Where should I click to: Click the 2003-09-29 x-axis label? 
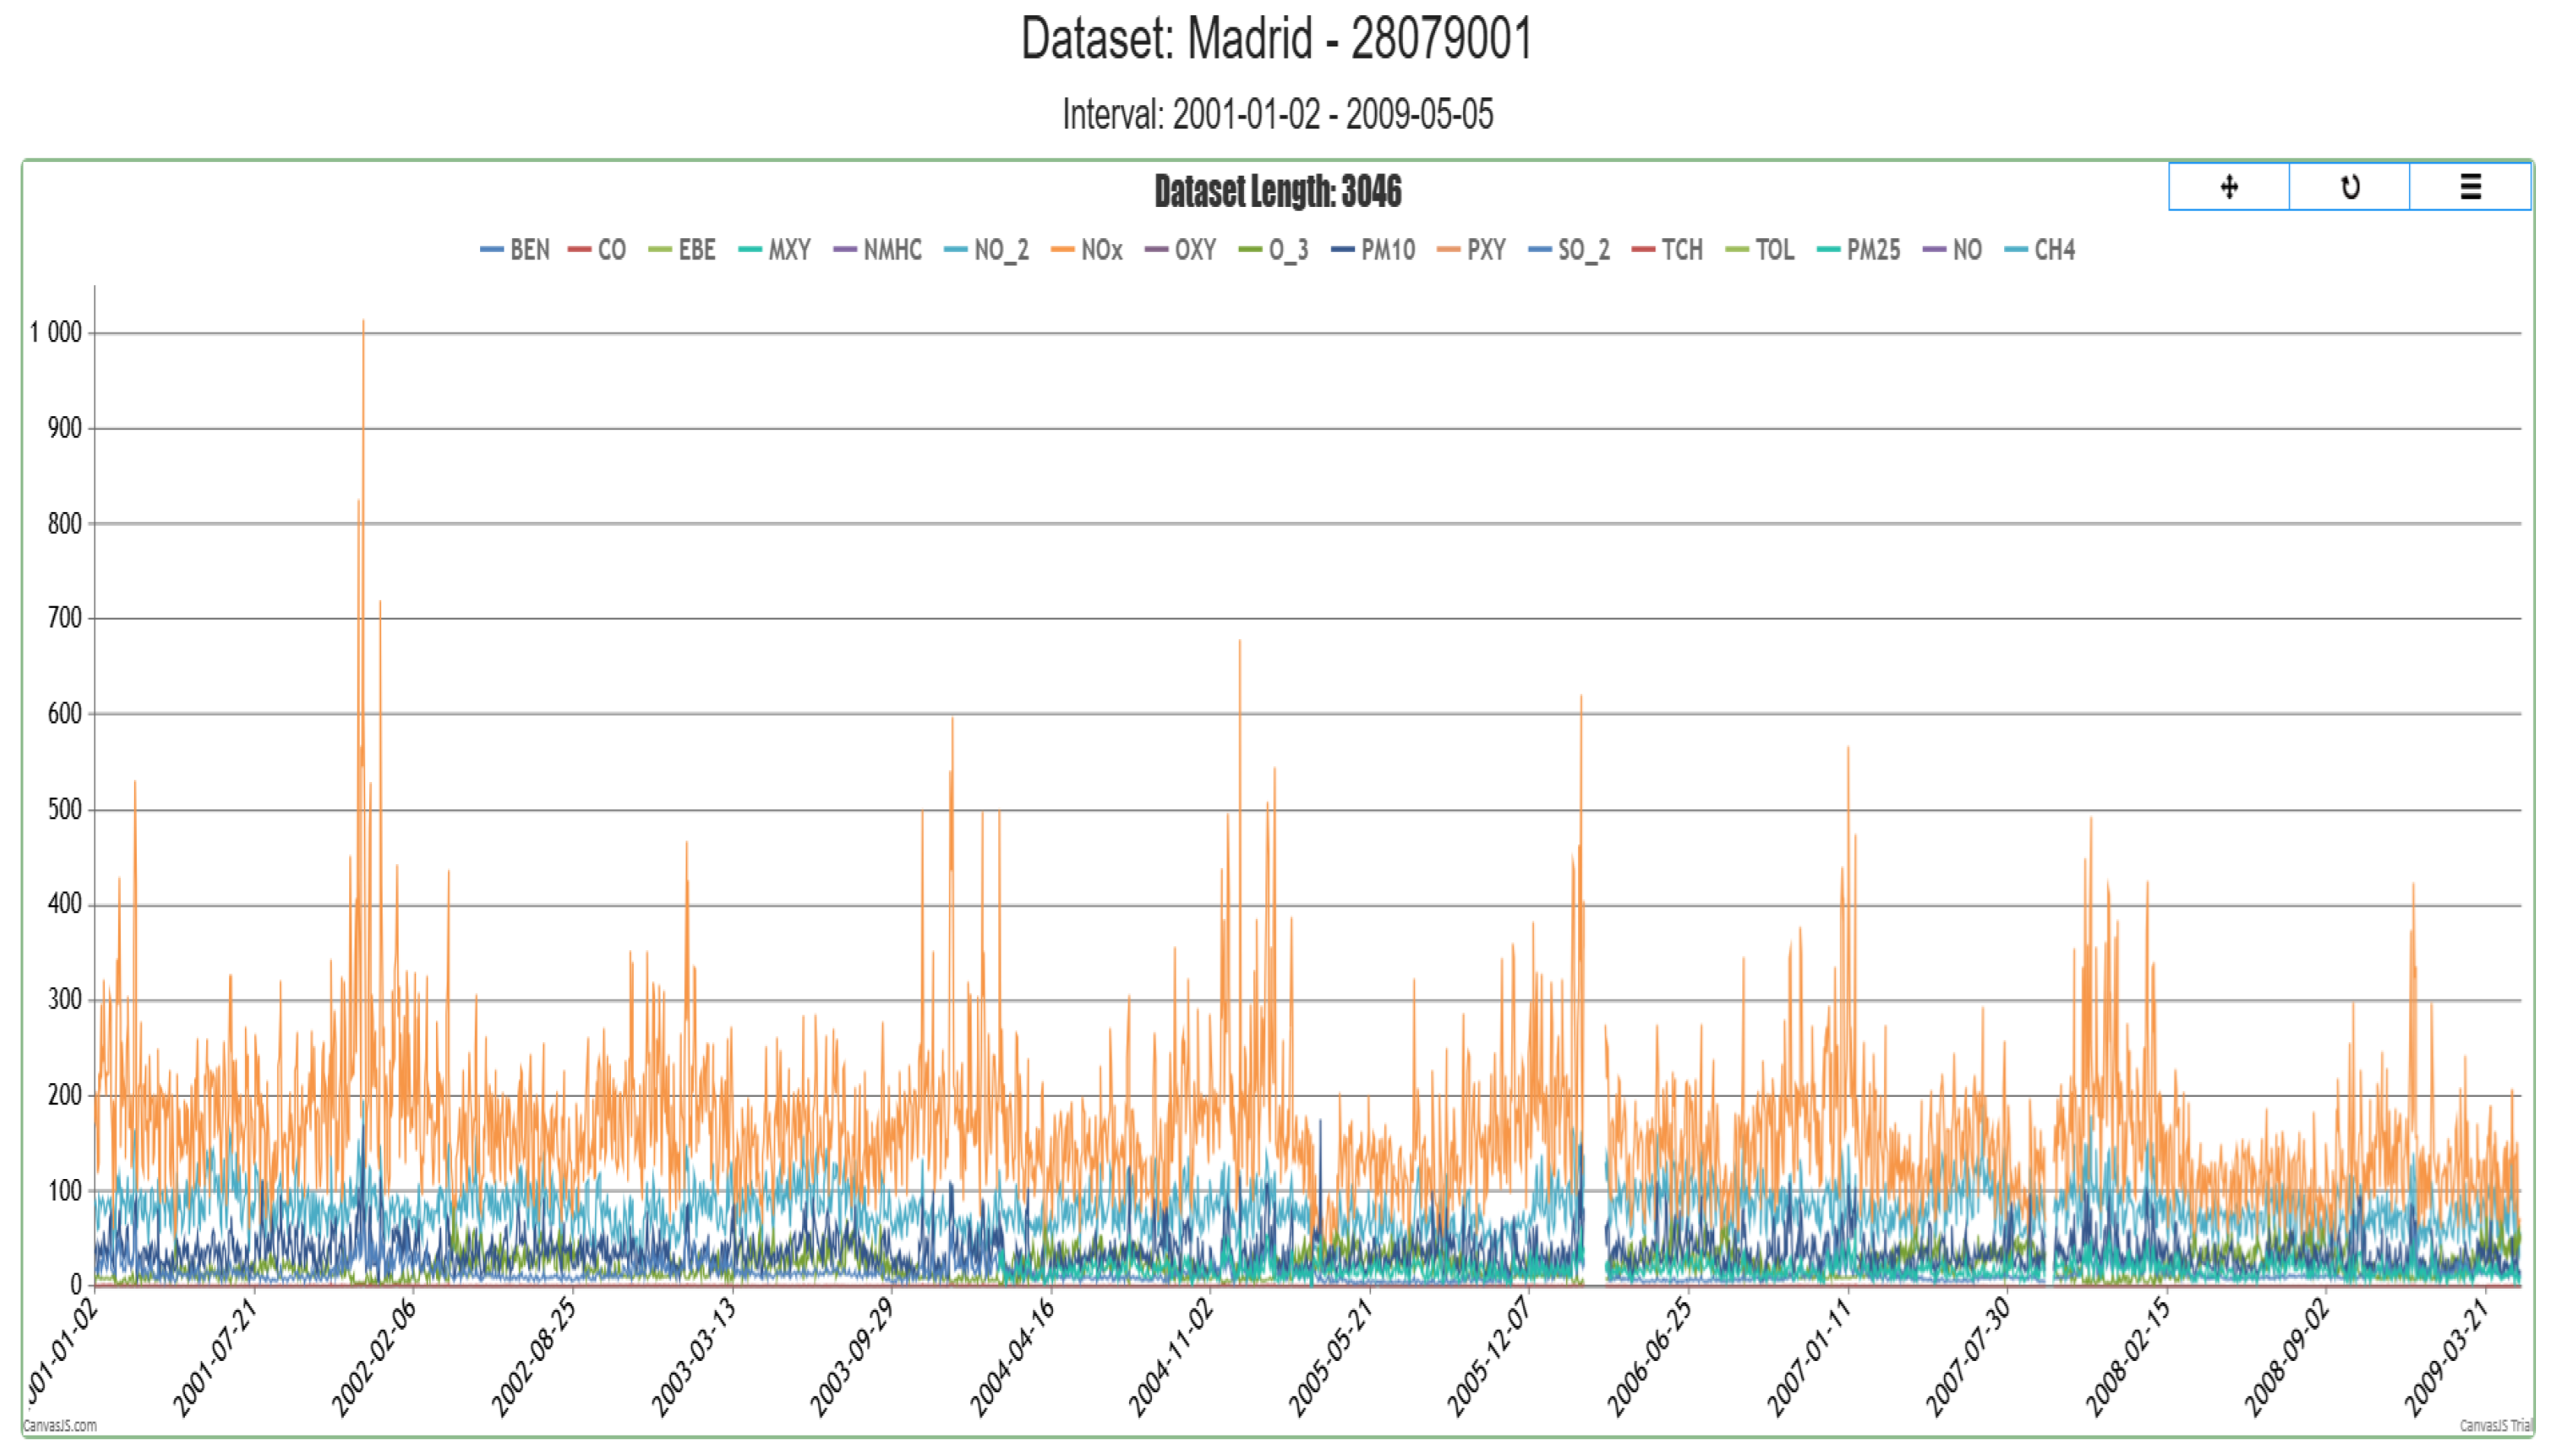tap(851, 1357)
